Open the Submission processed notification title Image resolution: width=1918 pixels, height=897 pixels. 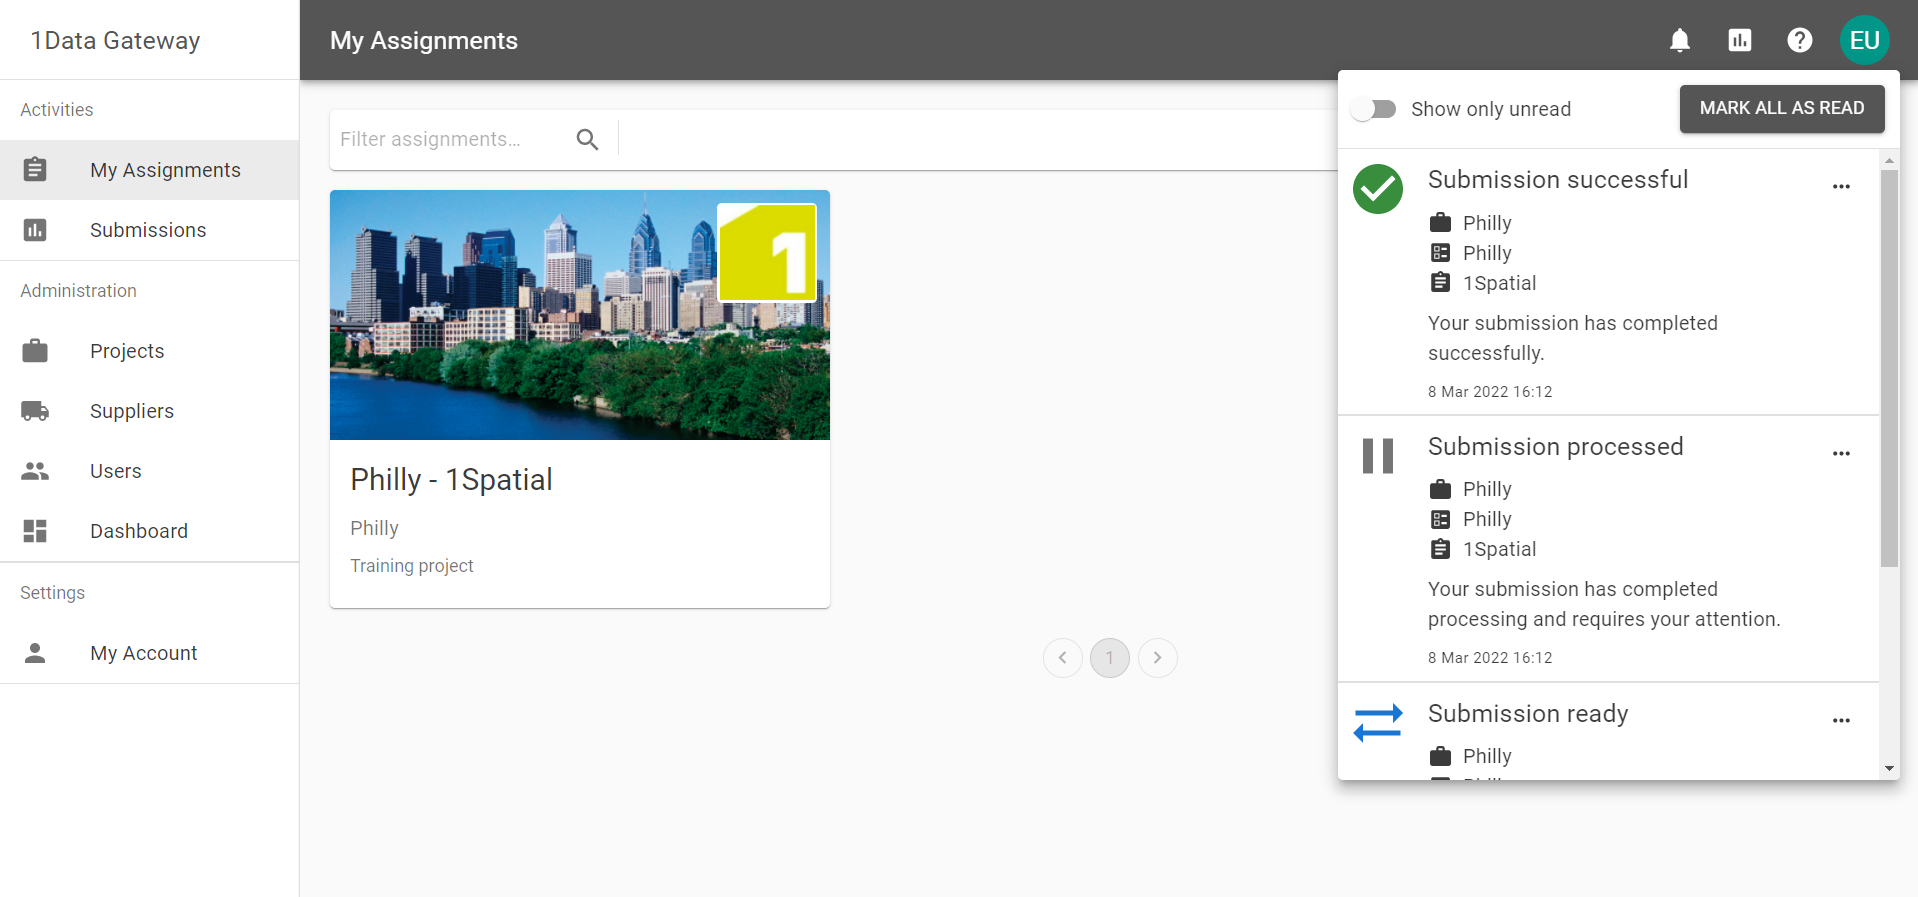(1556, 447)
